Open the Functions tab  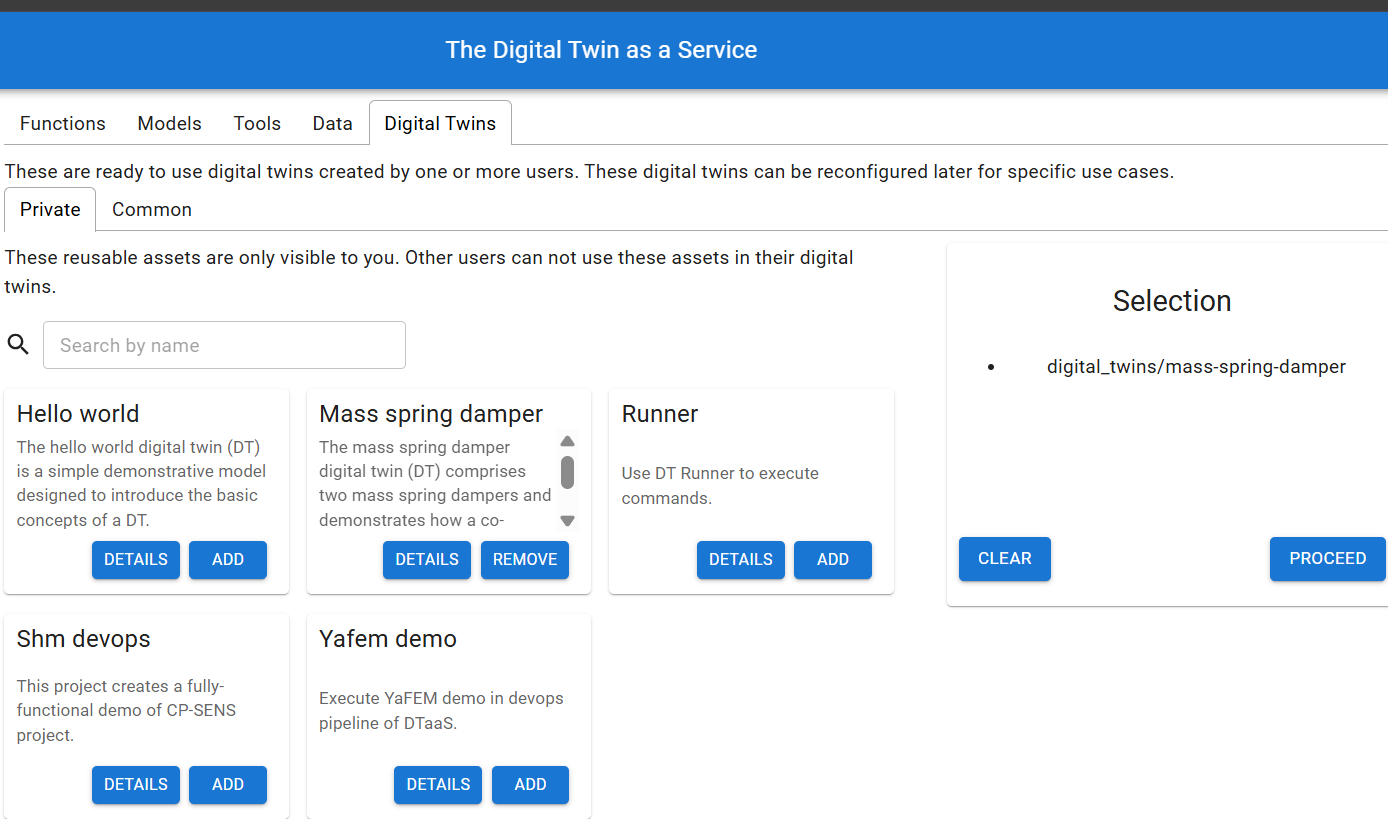pos(62,123)
